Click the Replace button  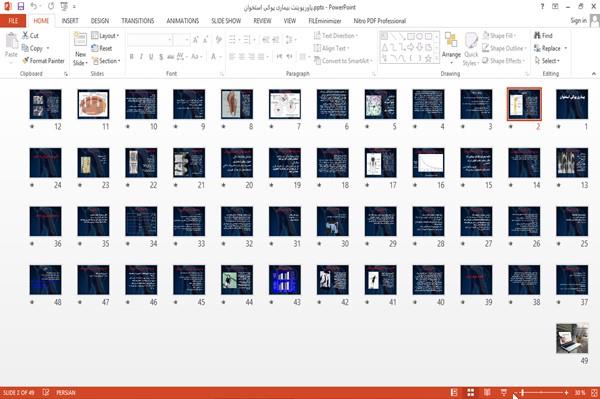(551, 48)
